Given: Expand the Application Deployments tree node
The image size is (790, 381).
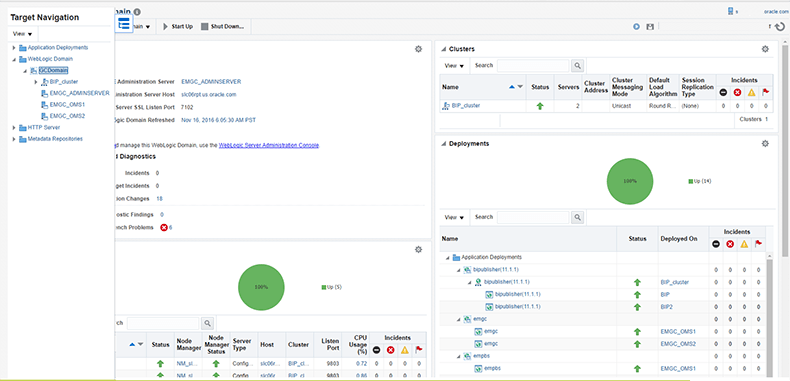Looking at the screenshot, I should click(x=14, y=48).
